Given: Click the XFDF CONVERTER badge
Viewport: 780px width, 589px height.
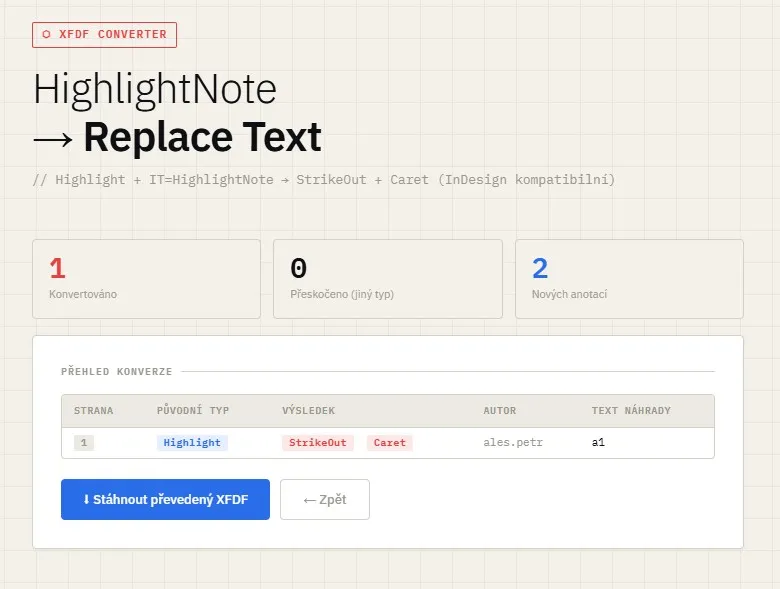Looking at the screenshot, I should pos(104,35).
